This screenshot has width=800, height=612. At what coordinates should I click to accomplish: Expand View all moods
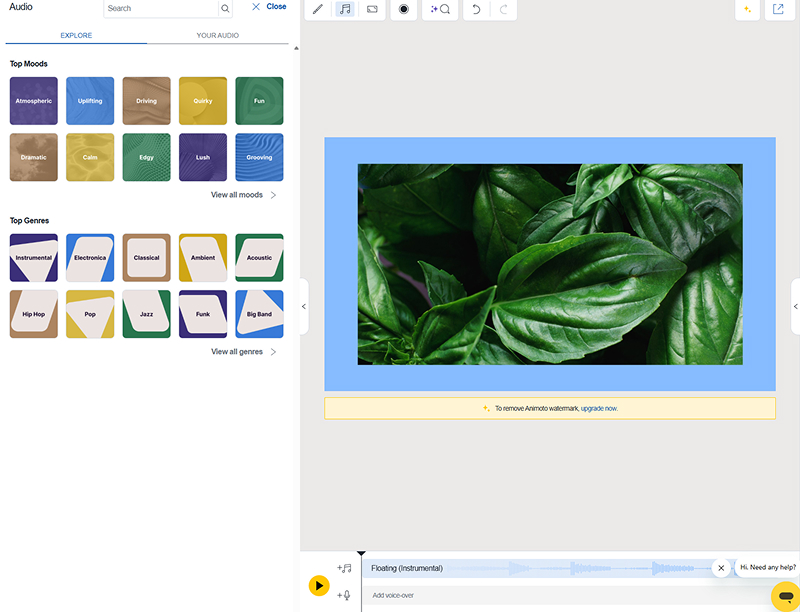[x=243, y=195]
